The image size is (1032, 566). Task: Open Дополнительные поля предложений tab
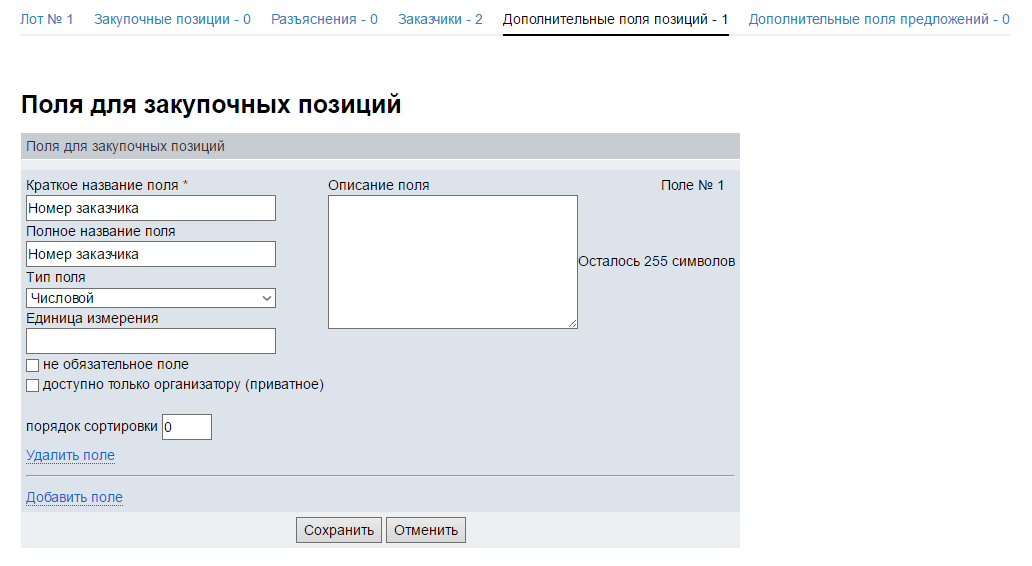pos(878,20)
